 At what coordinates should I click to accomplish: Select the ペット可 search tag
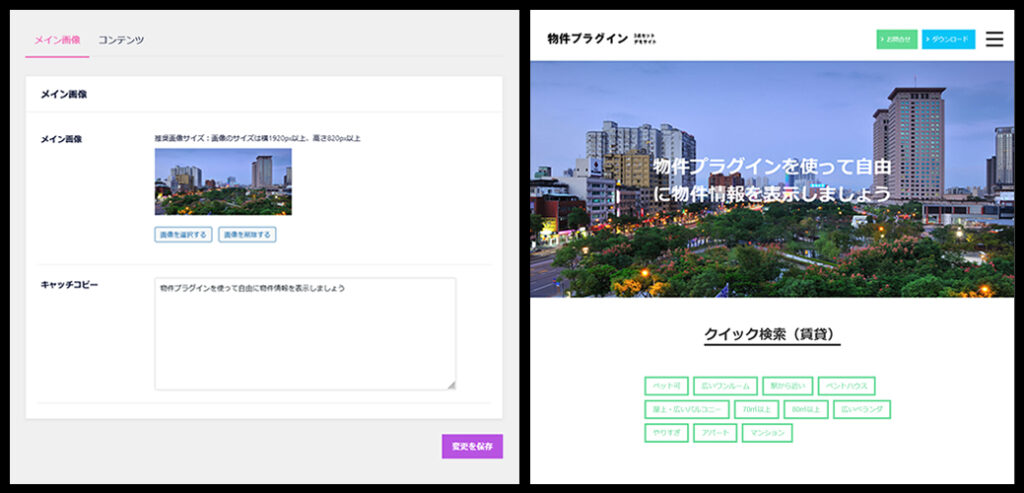pos(667,386)
